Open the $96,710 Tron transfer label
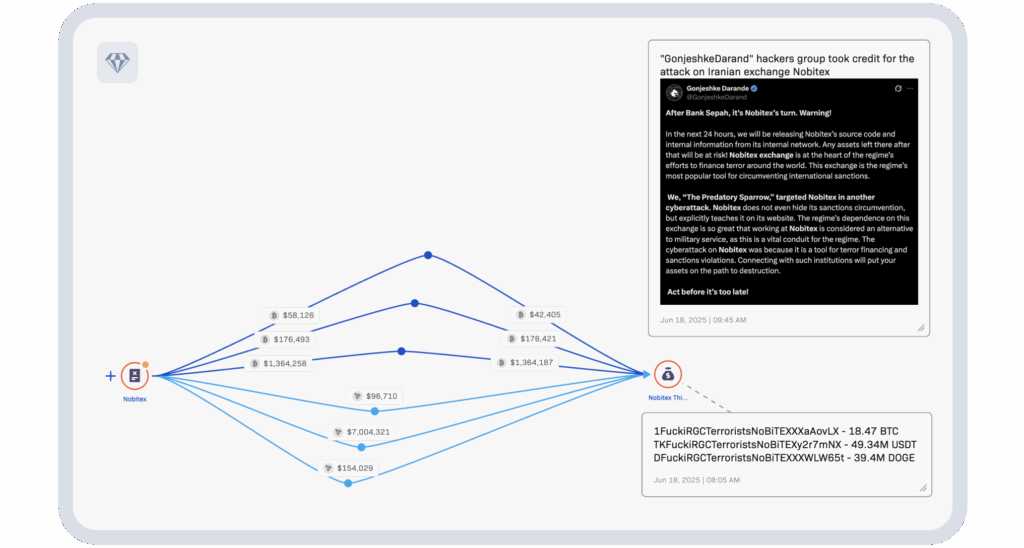 coord(375,396)
